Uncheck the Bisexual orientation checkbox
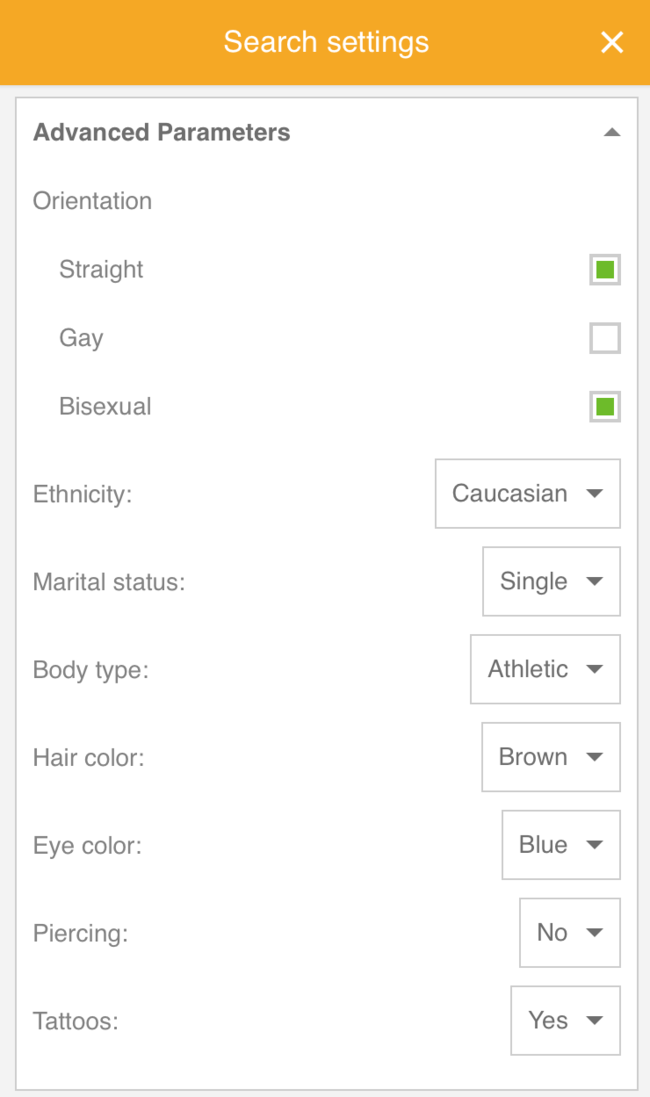 [x=604, y=407]
